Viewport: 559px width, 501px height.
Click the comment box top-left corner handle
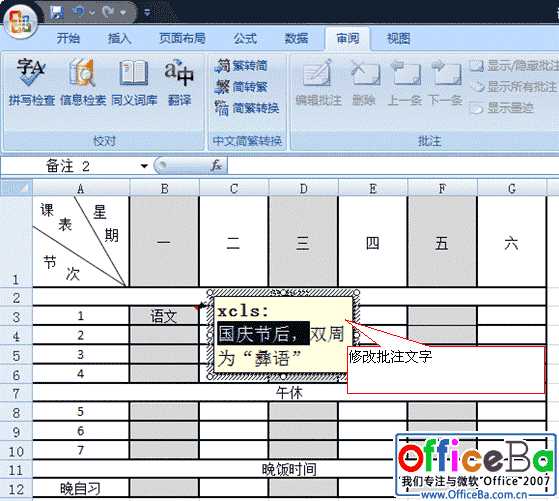(x=210, y=293)
